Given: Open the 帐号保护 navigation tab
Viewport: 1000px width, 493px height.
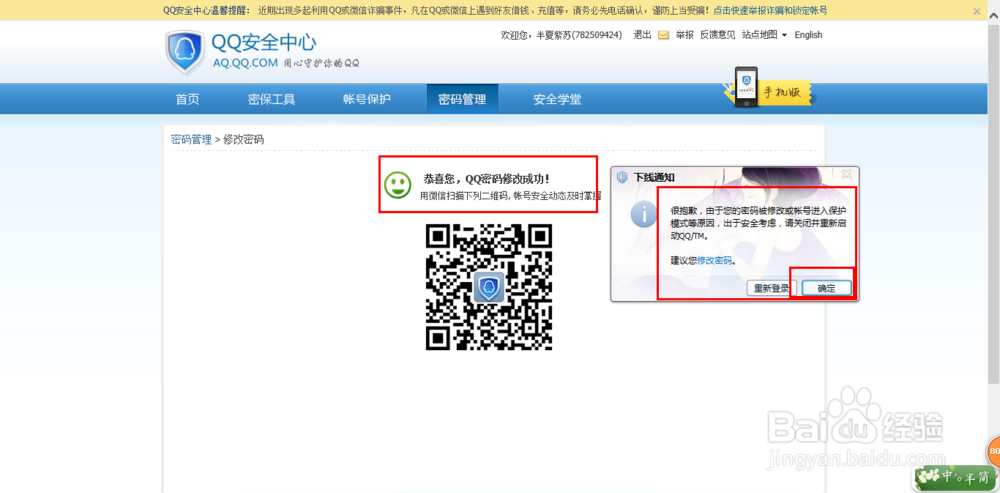Looking at the screenshot, I should pos(367,99).
